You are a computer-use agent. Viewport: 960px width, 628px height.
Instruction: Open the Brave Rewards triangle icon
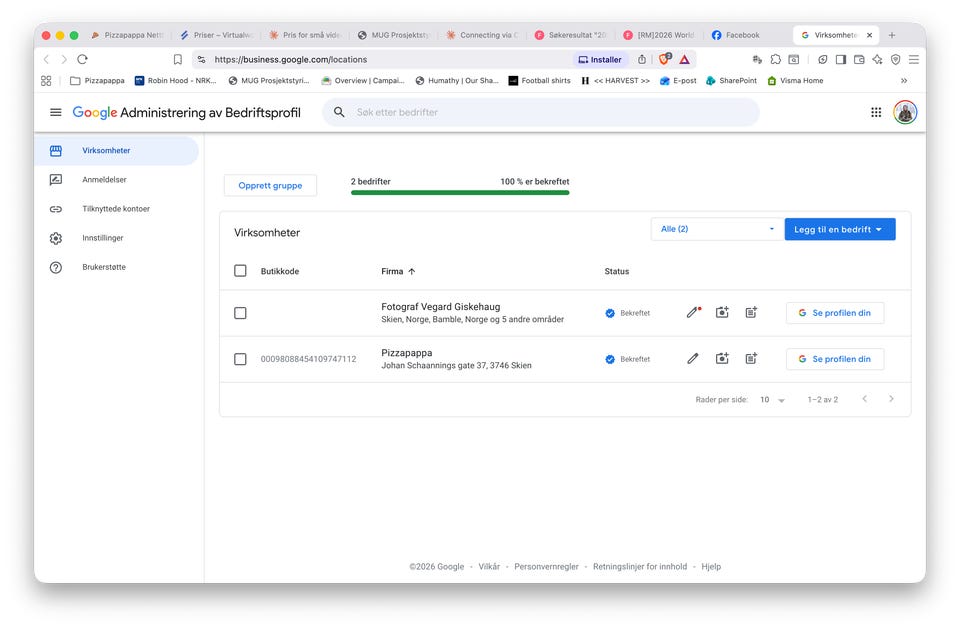684,59
